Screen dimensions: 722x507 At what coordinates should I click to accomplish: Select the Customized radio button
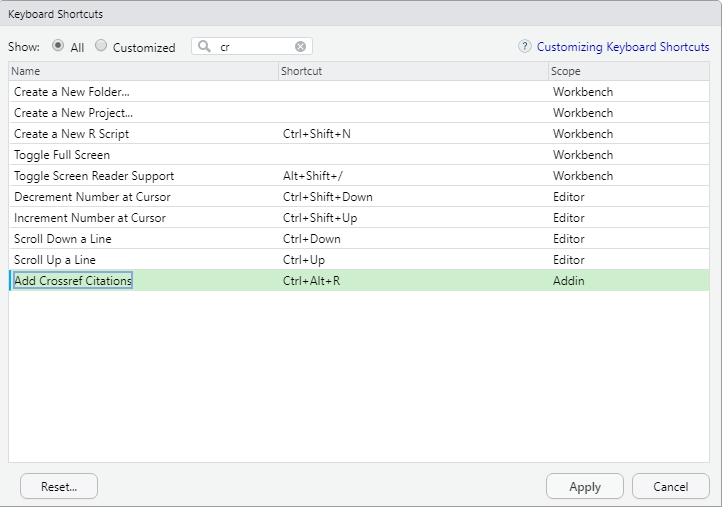pyautogui.click(x=101, y=46)
